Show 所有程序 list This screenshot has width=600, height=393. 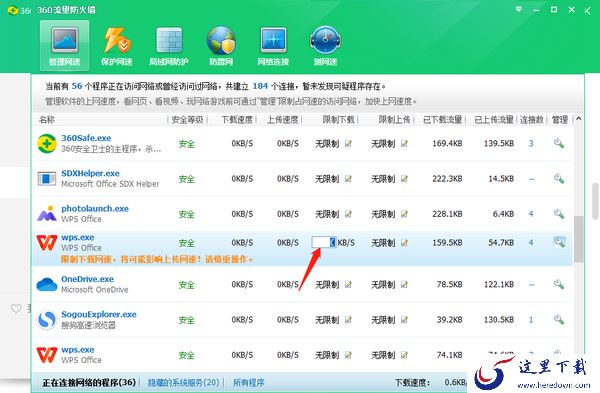click(x=248, y=382)
